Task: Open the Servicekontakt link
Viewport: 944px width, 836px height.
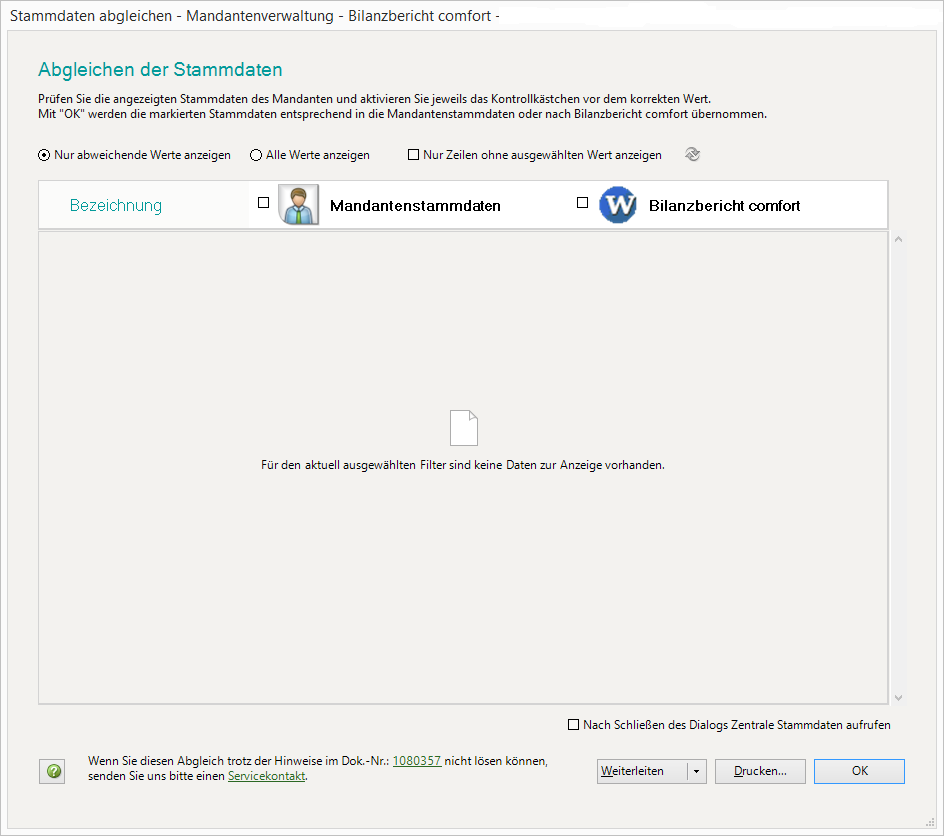Action: [266, 776]
